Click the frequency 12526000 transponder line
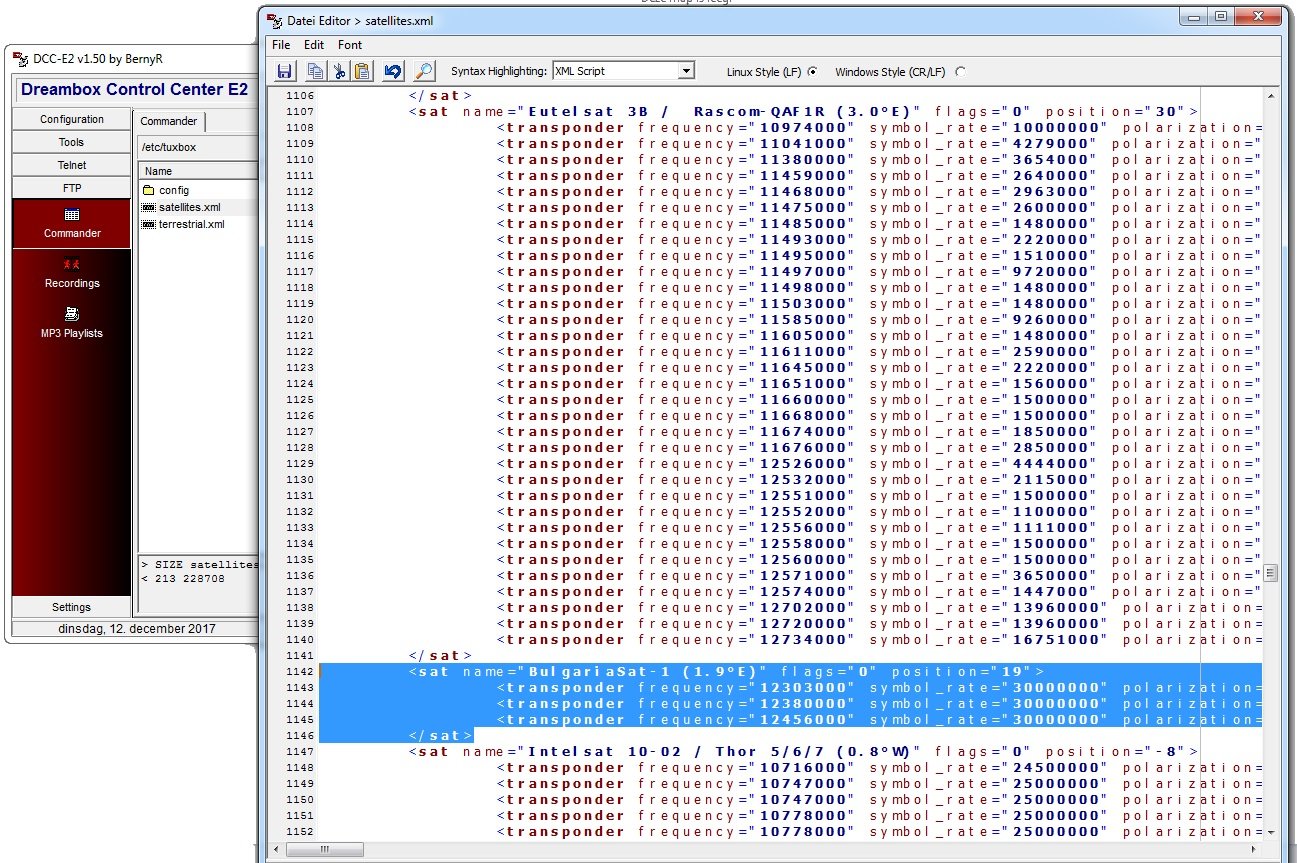 coord(878,463)
